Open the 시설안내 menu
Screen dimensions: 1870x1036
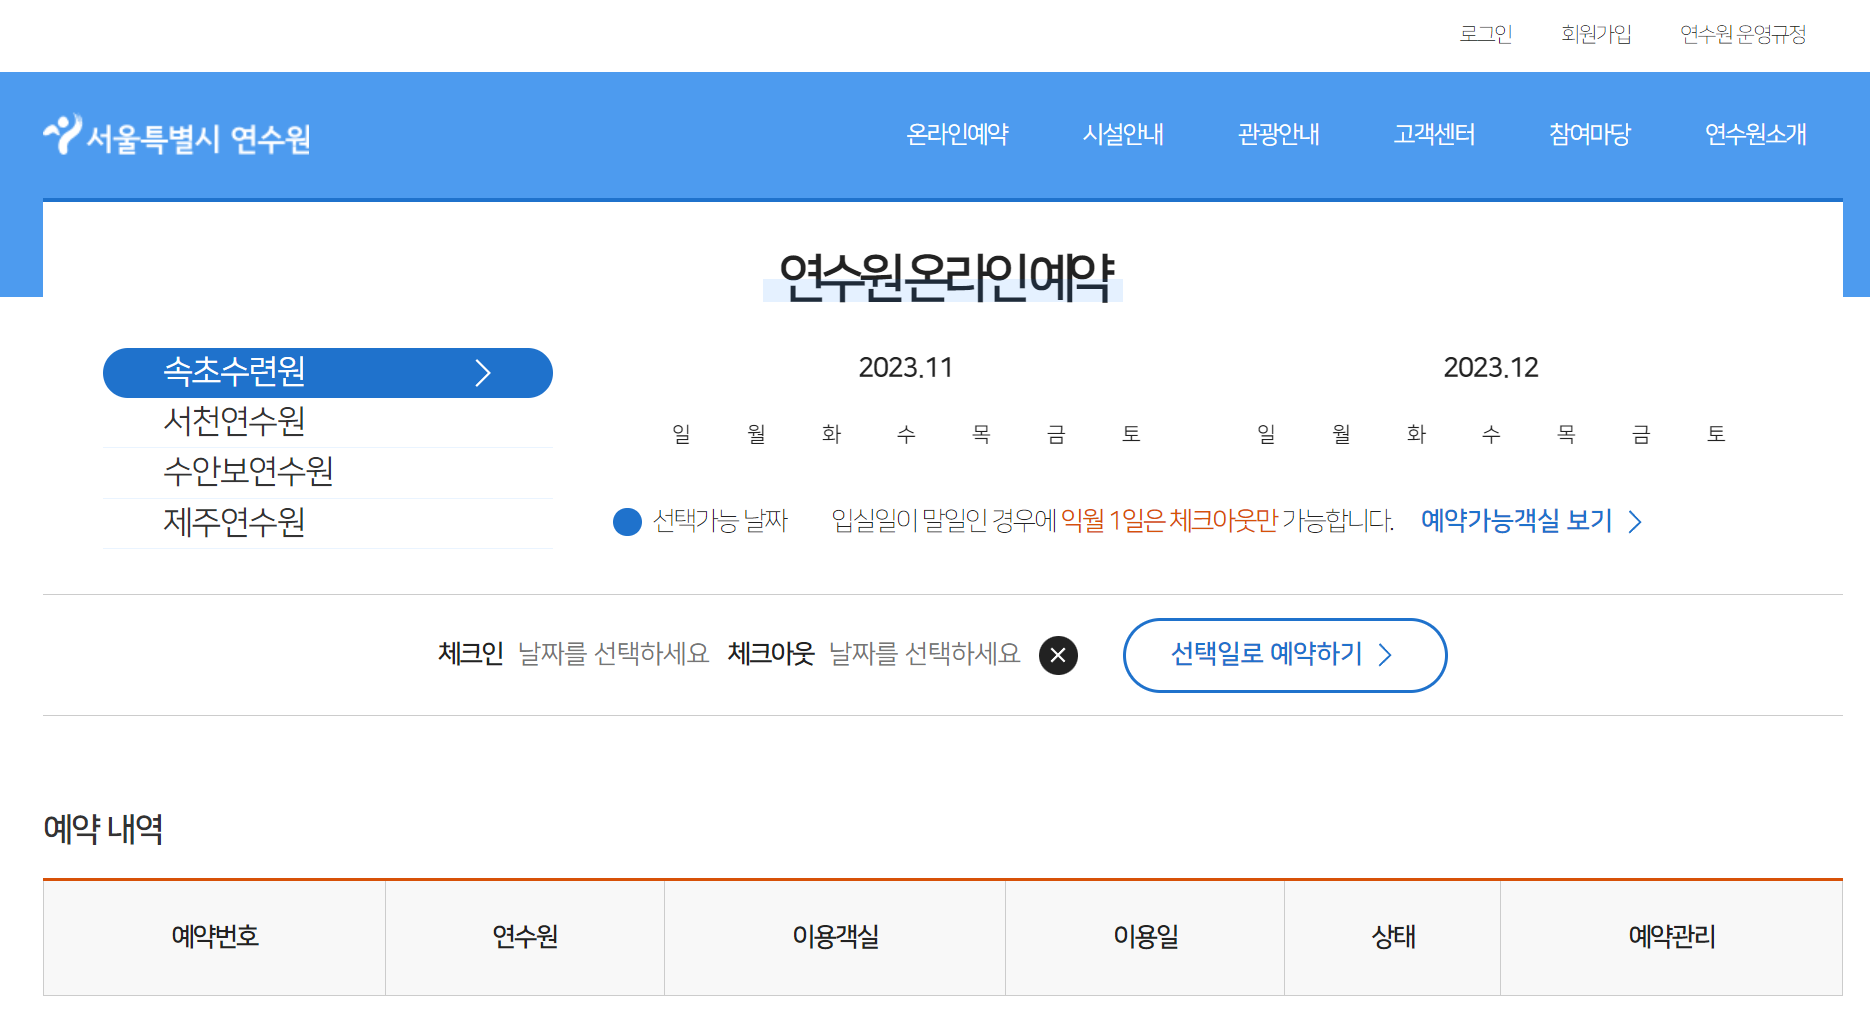(x=1123, y=135)
